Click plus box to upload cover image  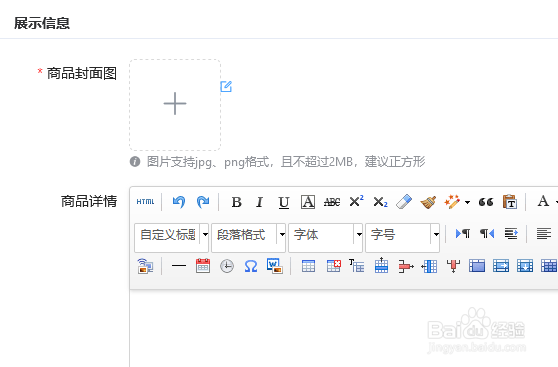(175, 105)
